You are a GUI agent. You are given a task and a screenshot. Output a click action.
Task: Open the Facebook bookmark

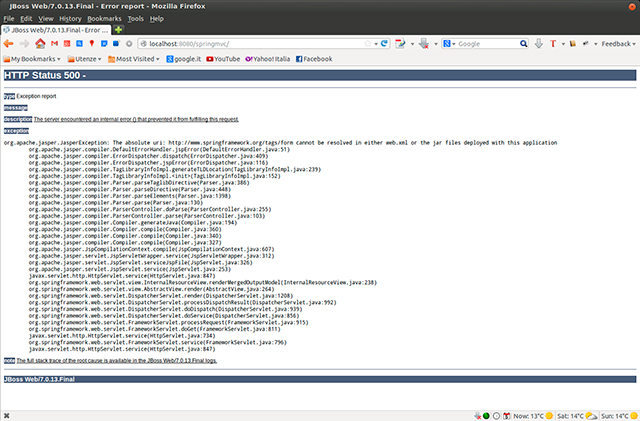(314, 59)
